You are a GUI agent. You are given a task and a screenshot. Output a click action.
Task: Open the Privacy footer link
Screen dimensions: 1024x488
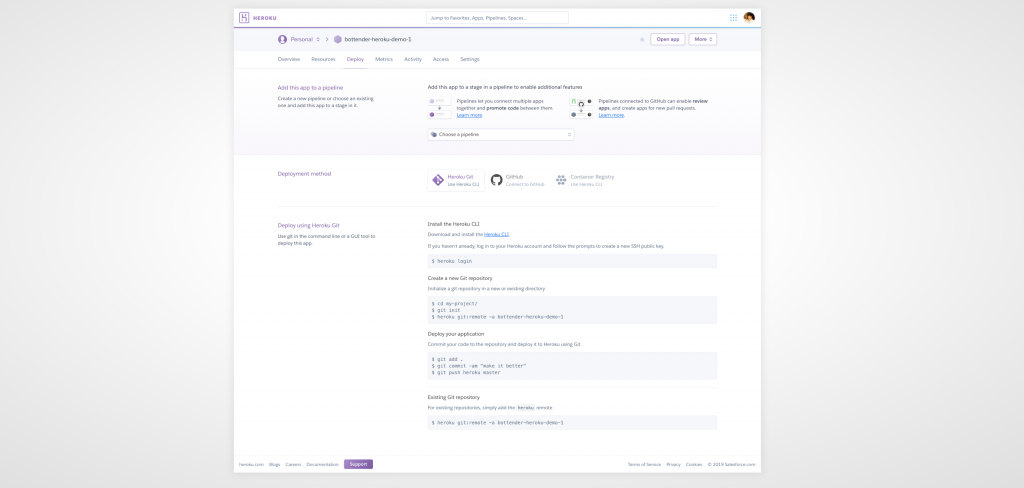[x=673, y=464]
